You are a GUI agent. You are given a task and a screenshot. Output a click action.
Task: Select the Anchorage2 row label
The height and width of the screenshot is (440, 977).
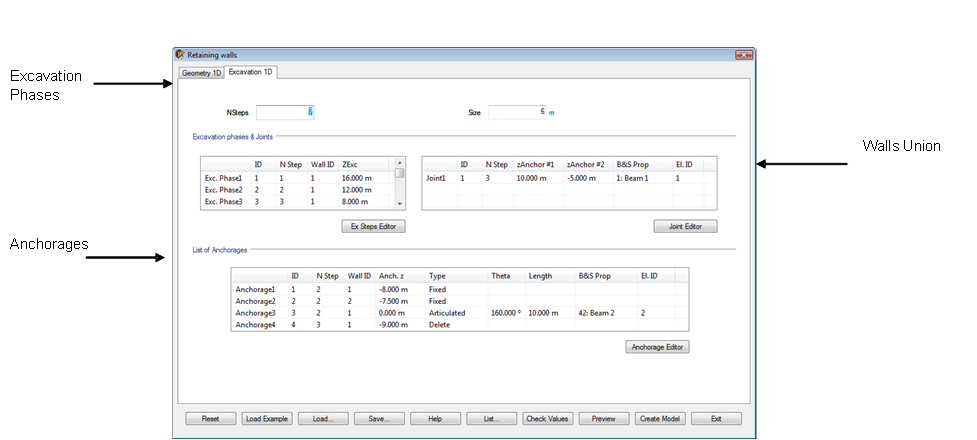[255, 302]
